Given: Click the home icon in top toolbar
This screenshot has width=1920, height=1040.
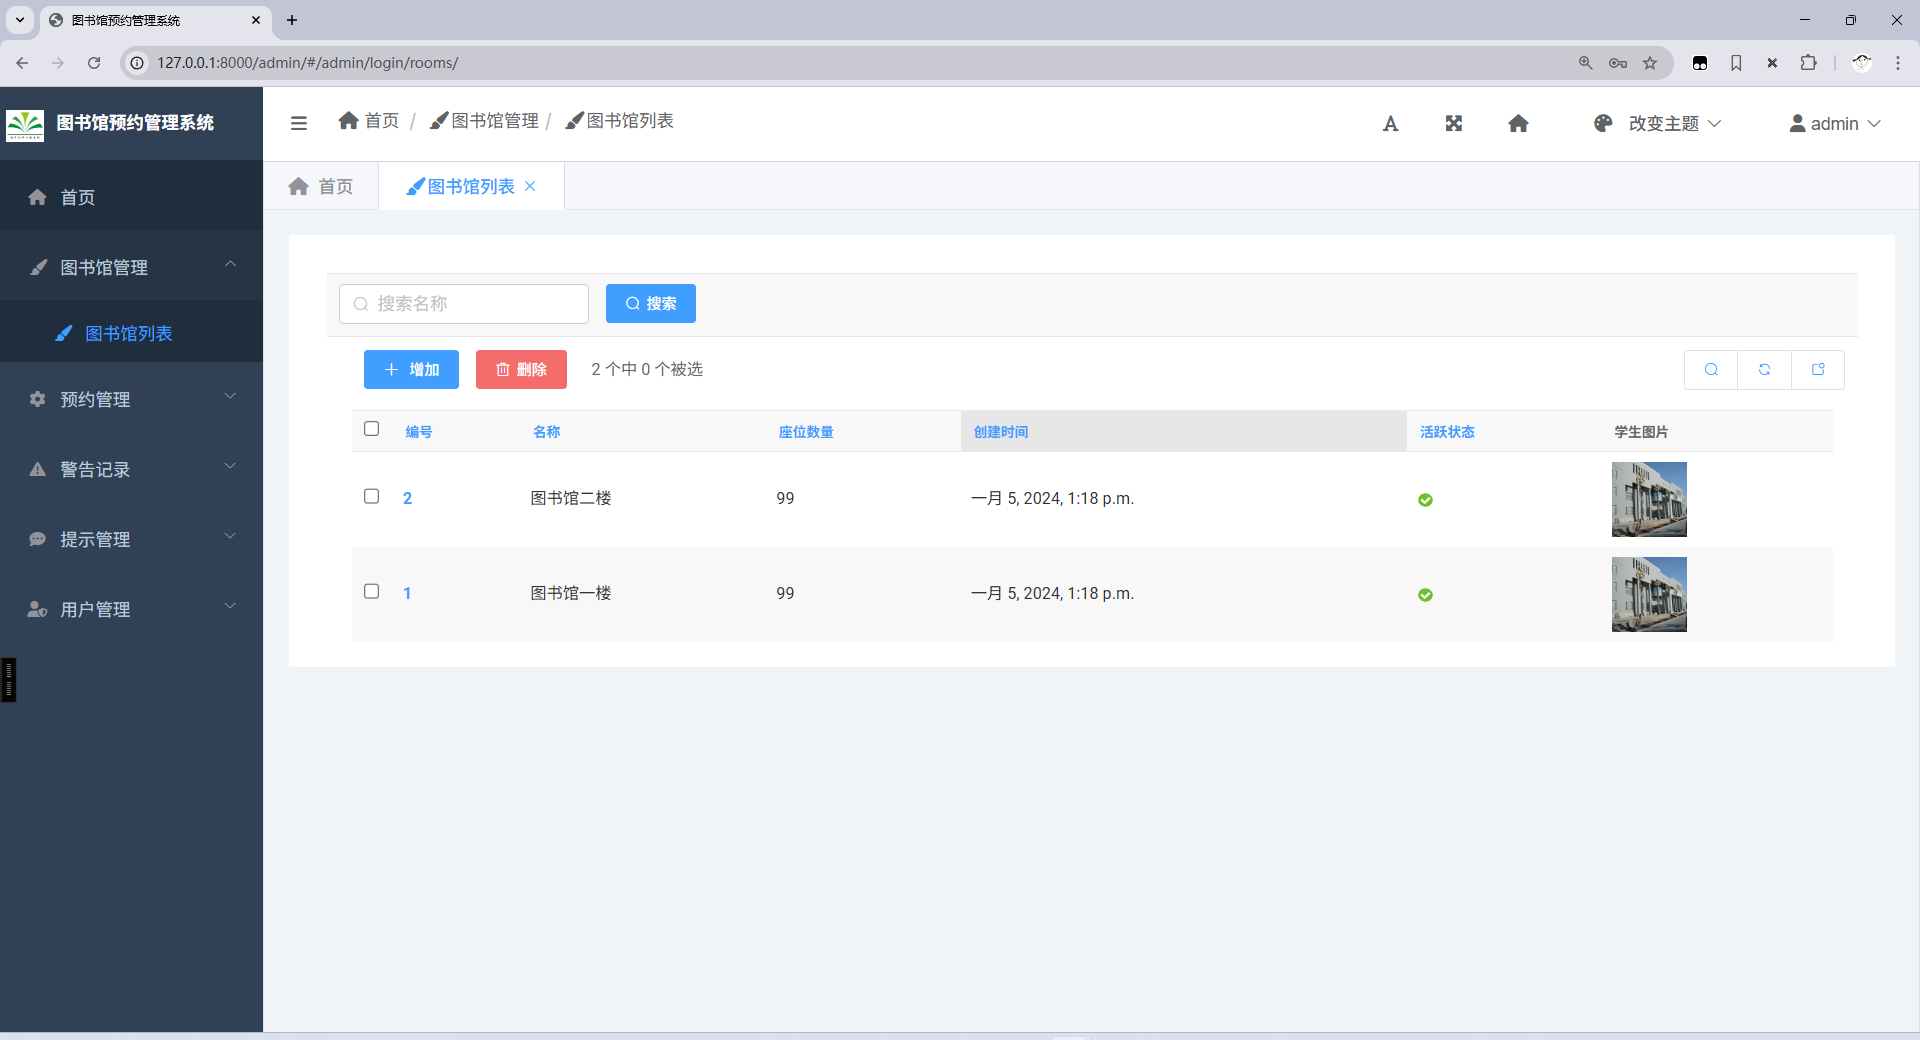Looking at the screenshot, I should coord(1518,123).
